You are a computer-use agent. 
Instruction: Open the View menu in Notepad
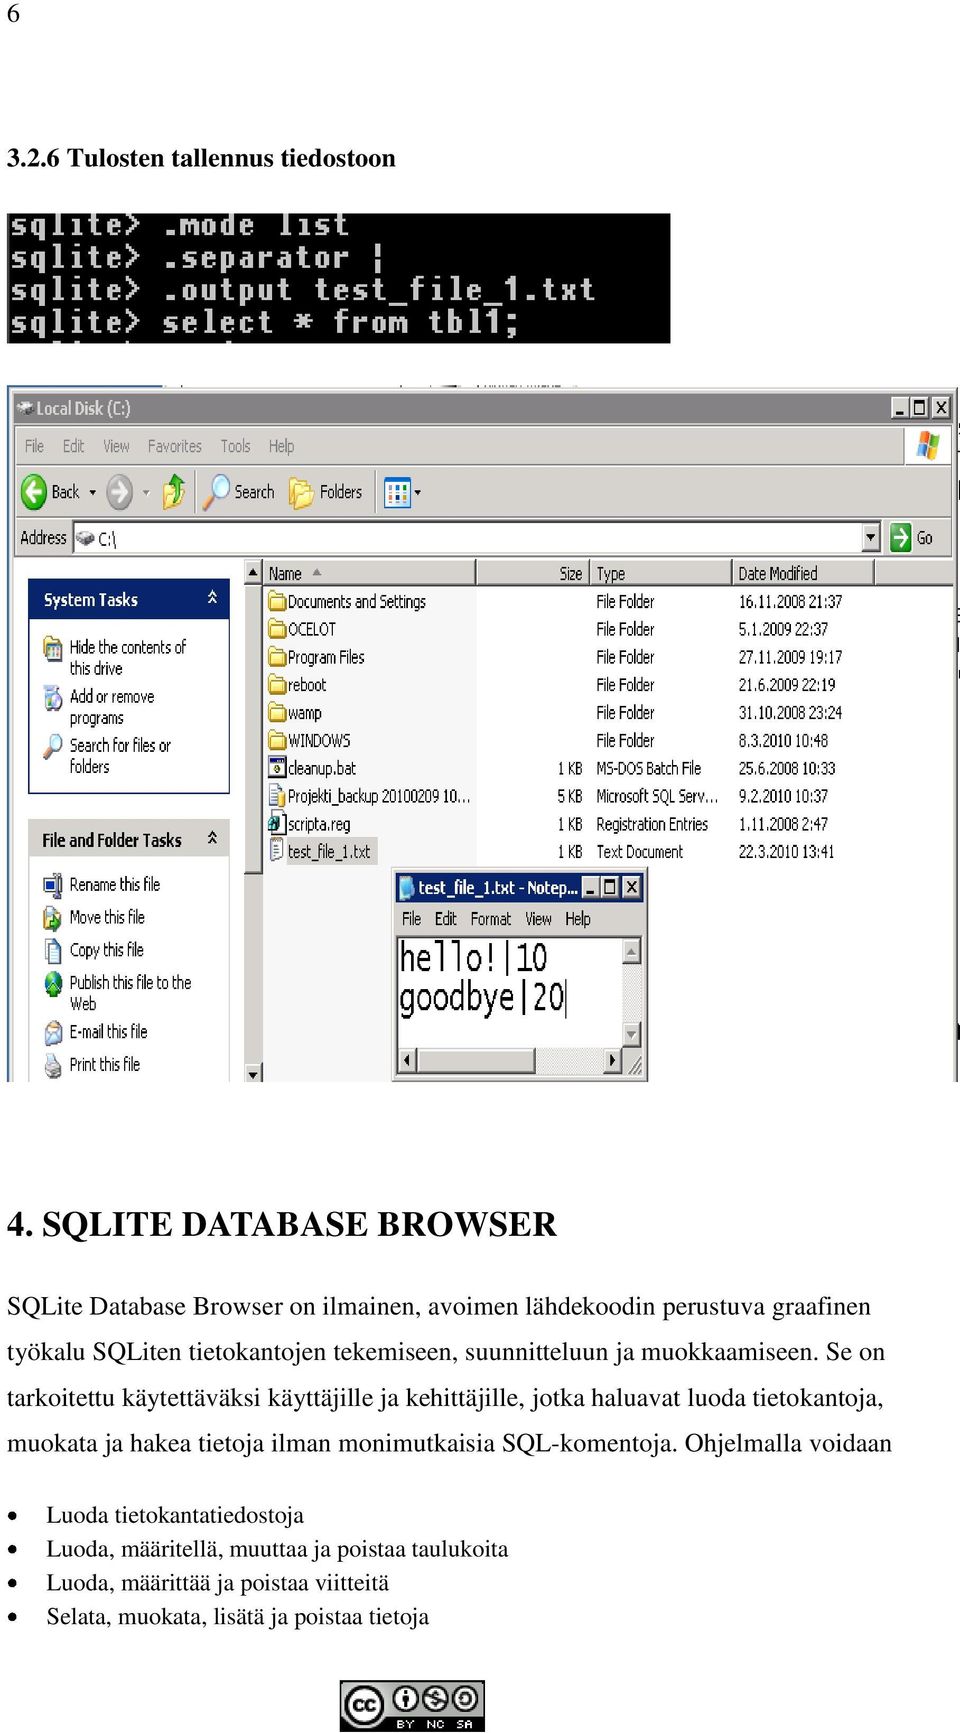(x=538, y=919)
